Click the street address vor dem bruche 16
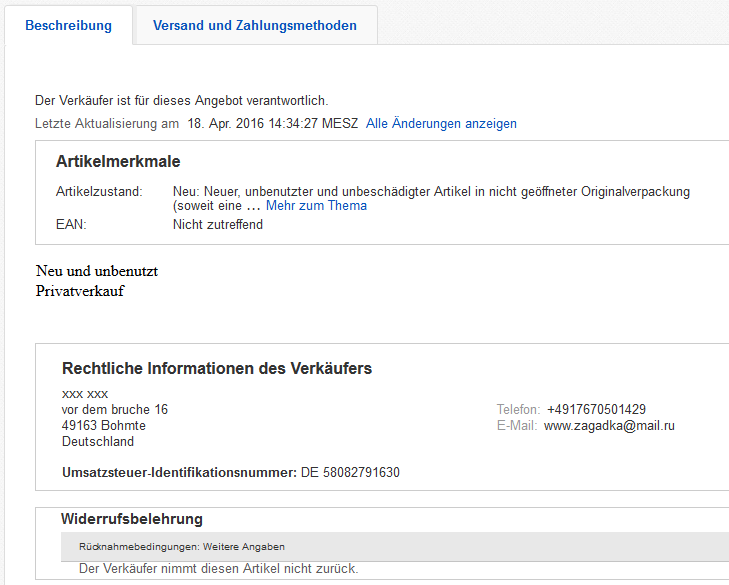The width and height of the screenshot is (729, 585). click(x=115, y=410)
